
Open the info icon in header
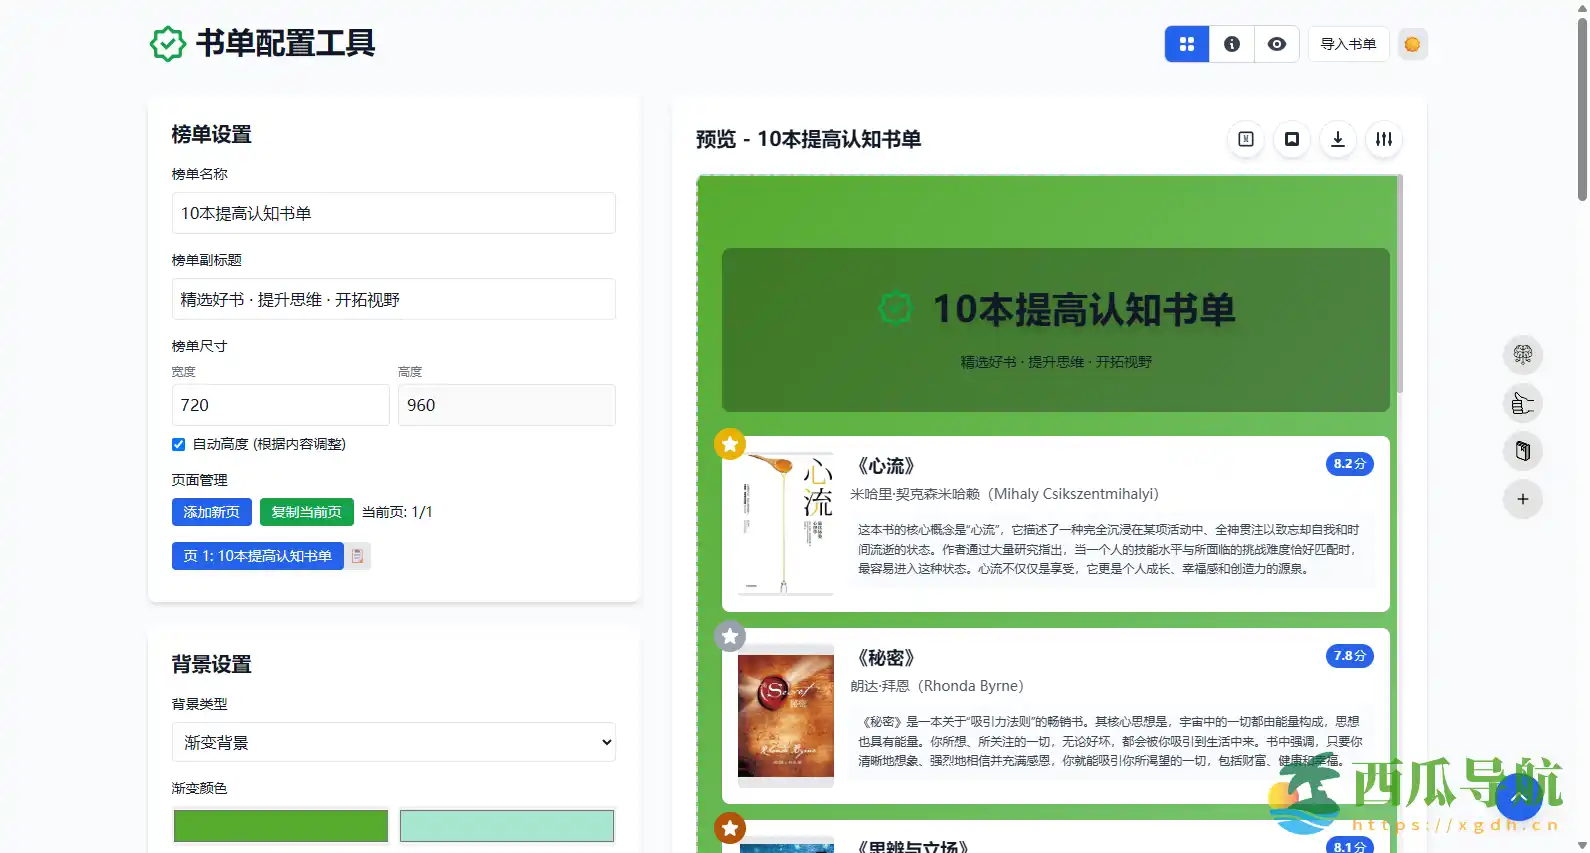click(1232, 44)
